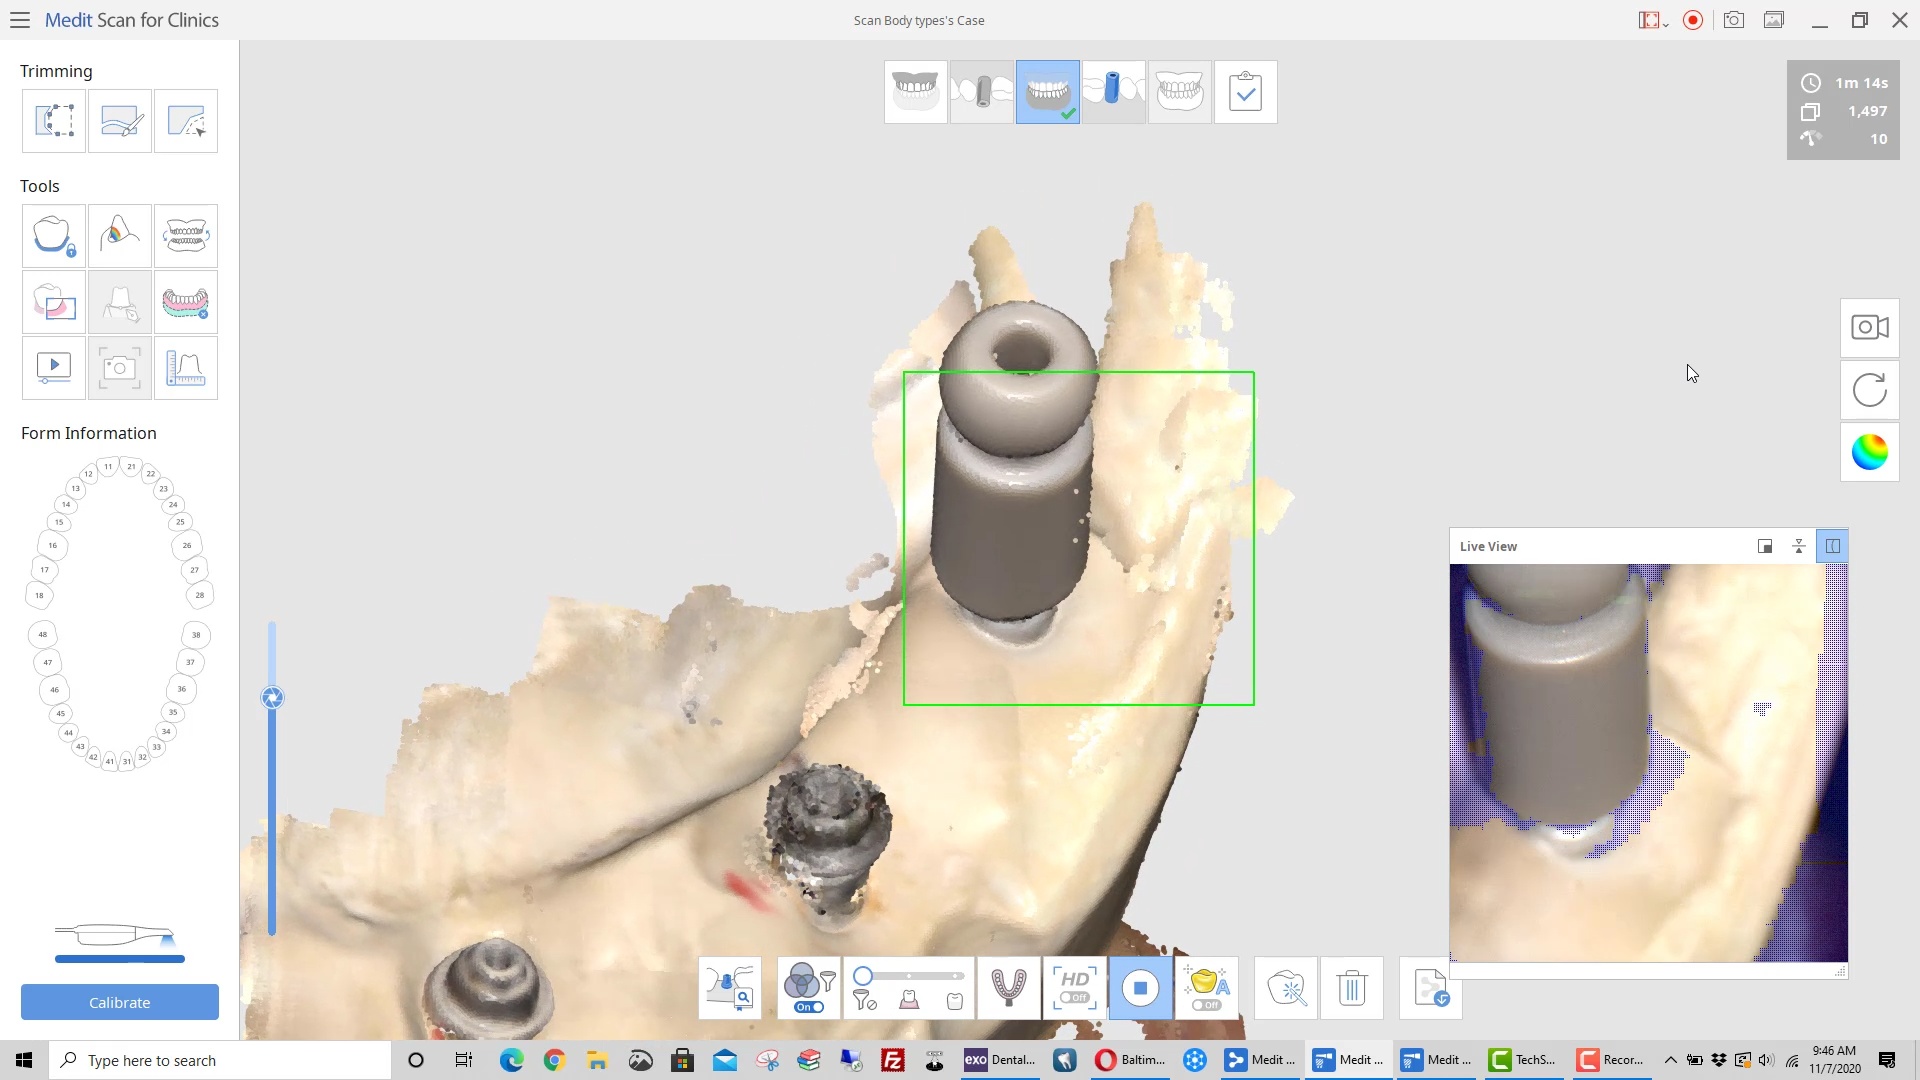
Task: Toggle the model color display wheel
Action: click(x=1870, y=452)
